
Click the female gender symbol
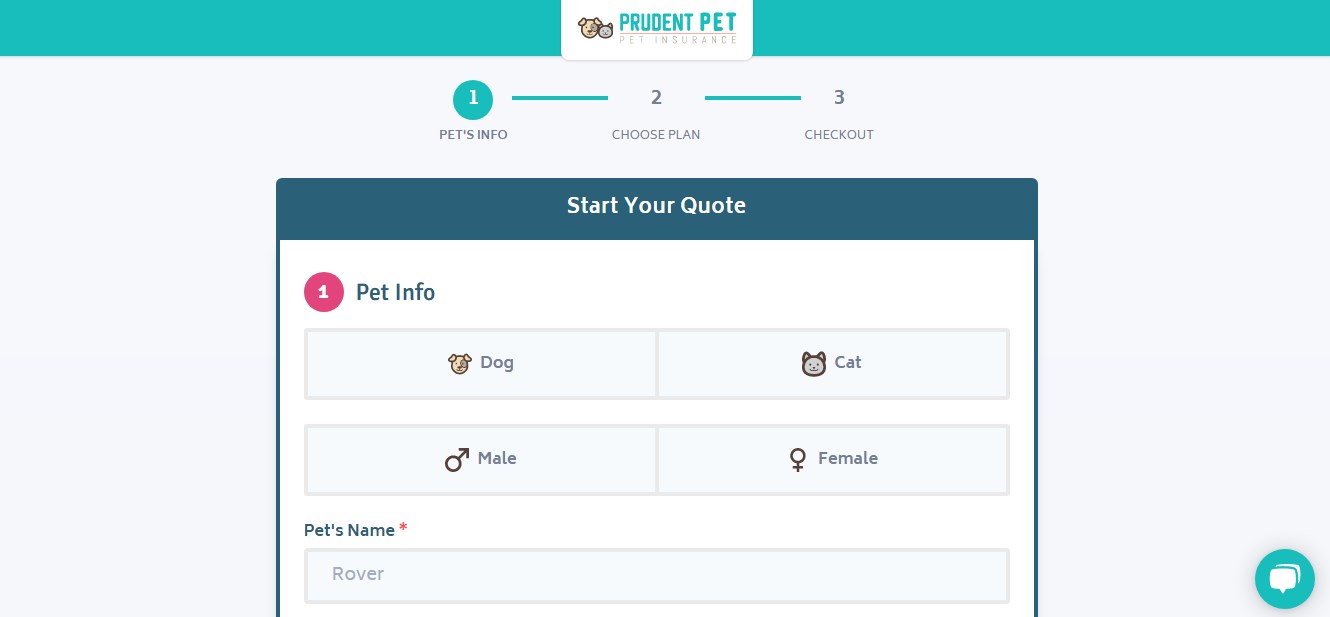(x=798, y=459)
